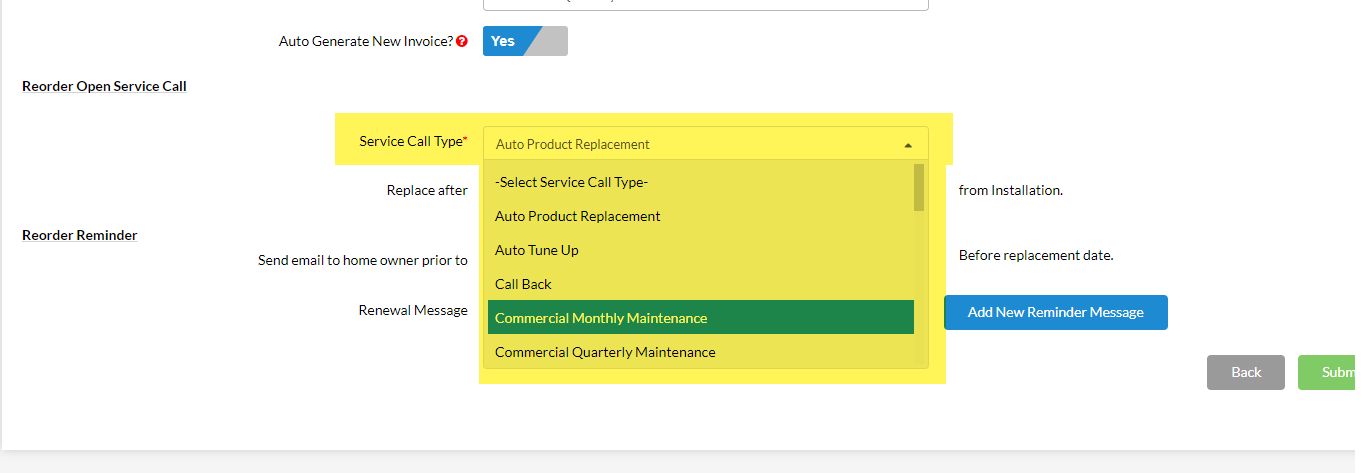Image resolution: width=1364 pixels, height=473 pixels.
Task: Choose Commercial Quarterly Maintenance option
Action: pyautogui.click(x=700, y=352)
